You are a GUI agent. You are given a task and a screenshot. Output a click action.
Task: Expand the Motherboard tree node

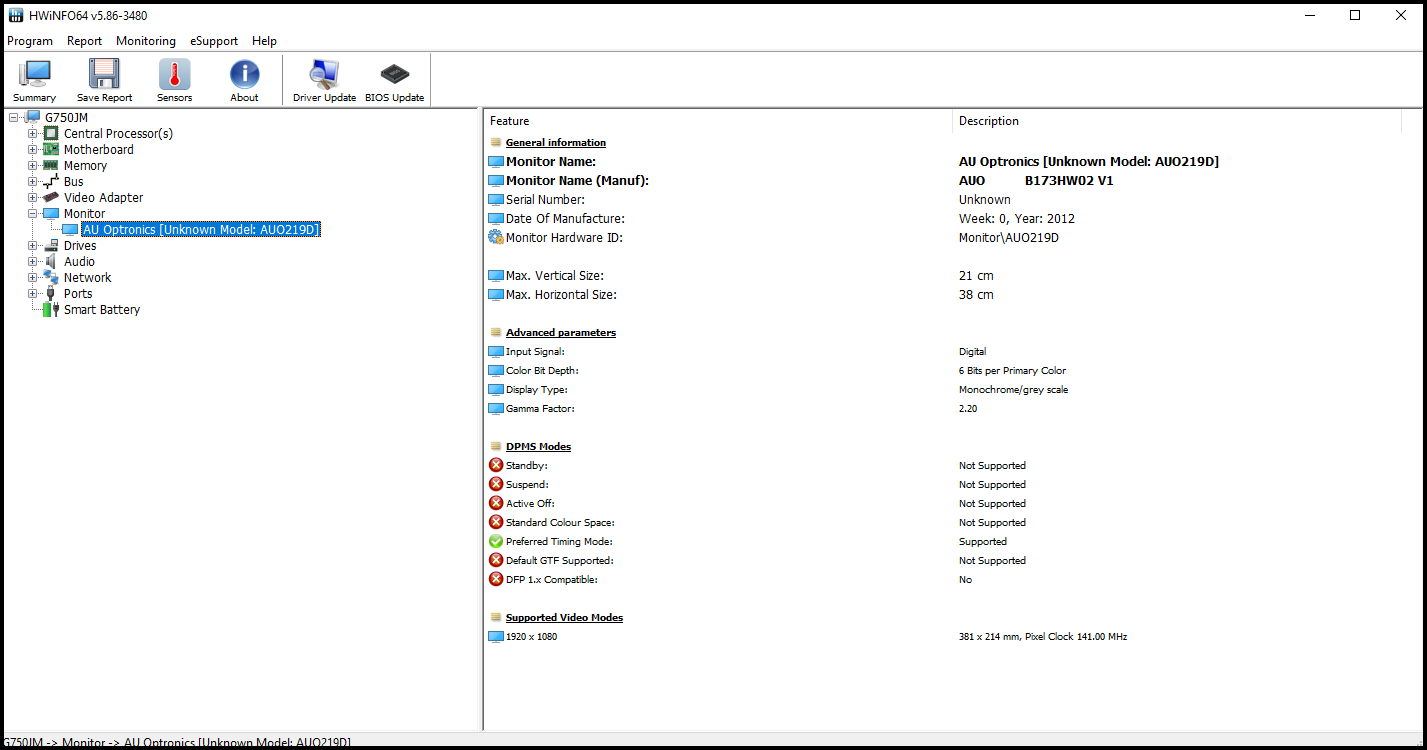33,150
